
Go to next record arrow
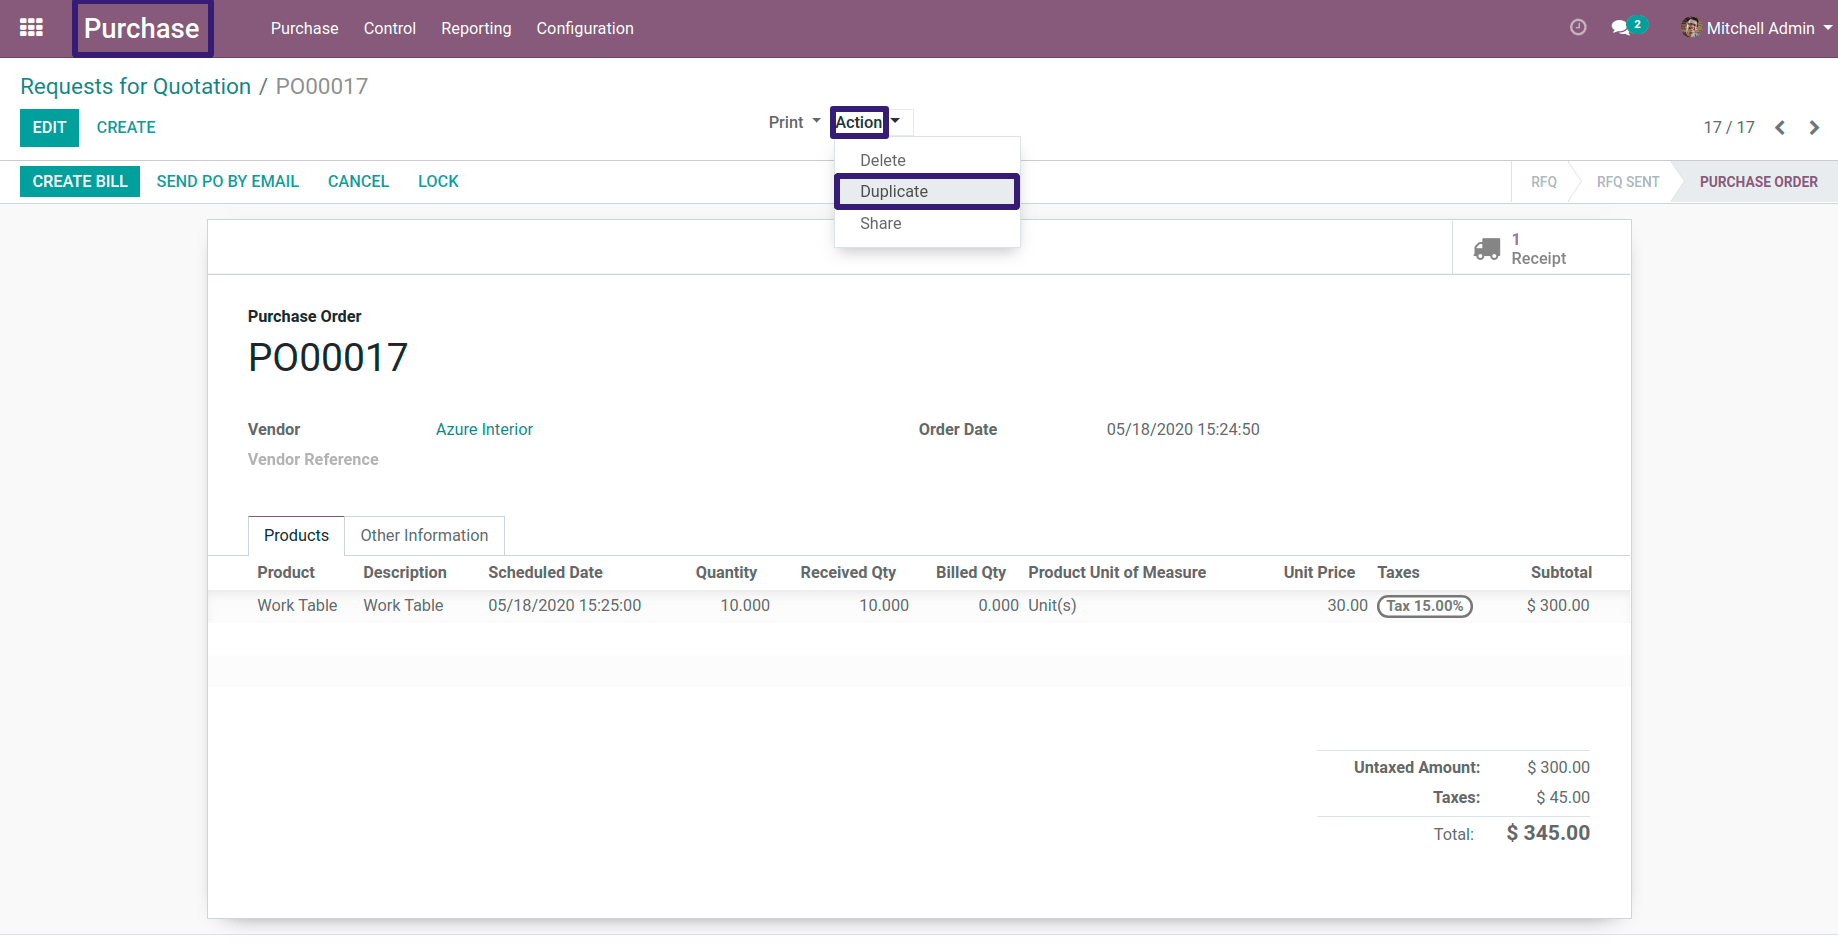click(1814, 128)
